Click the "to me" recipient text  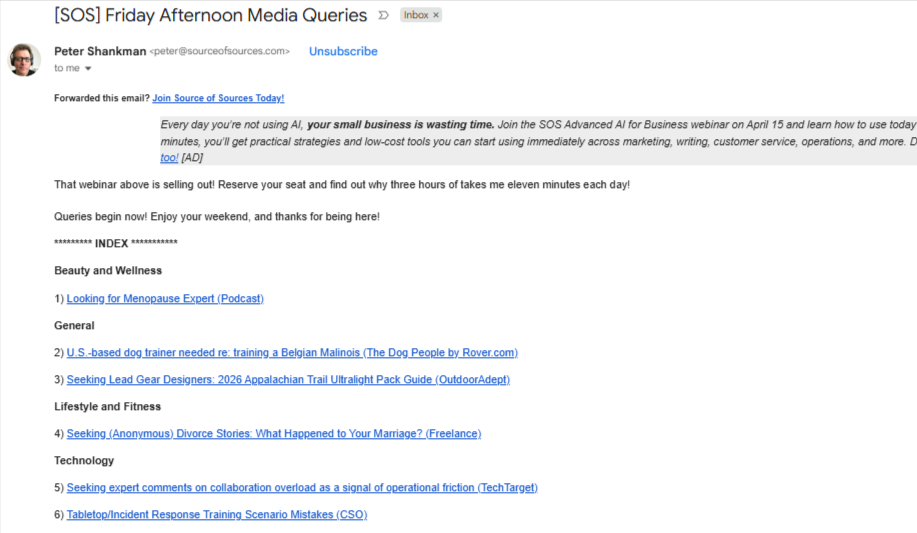pos(67,69)
